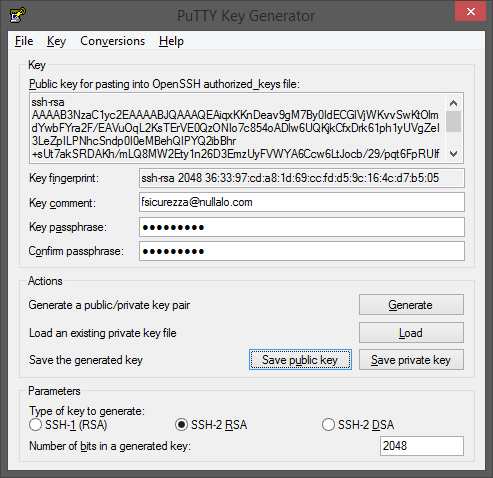Open the File menu
The image size is (493, 478).
point(24,41)
